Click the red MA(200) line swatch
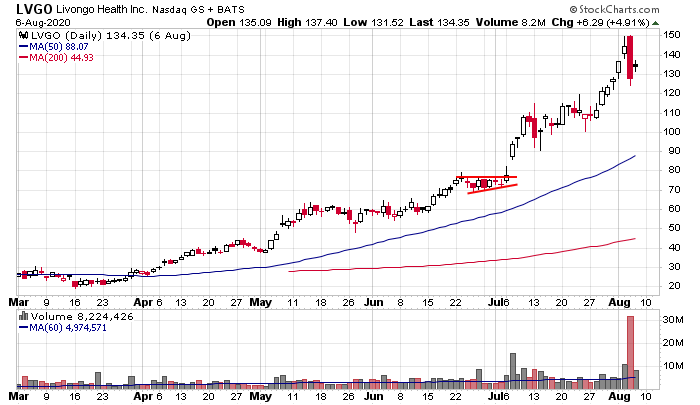700x405 pixels. (x=24, y=58)
